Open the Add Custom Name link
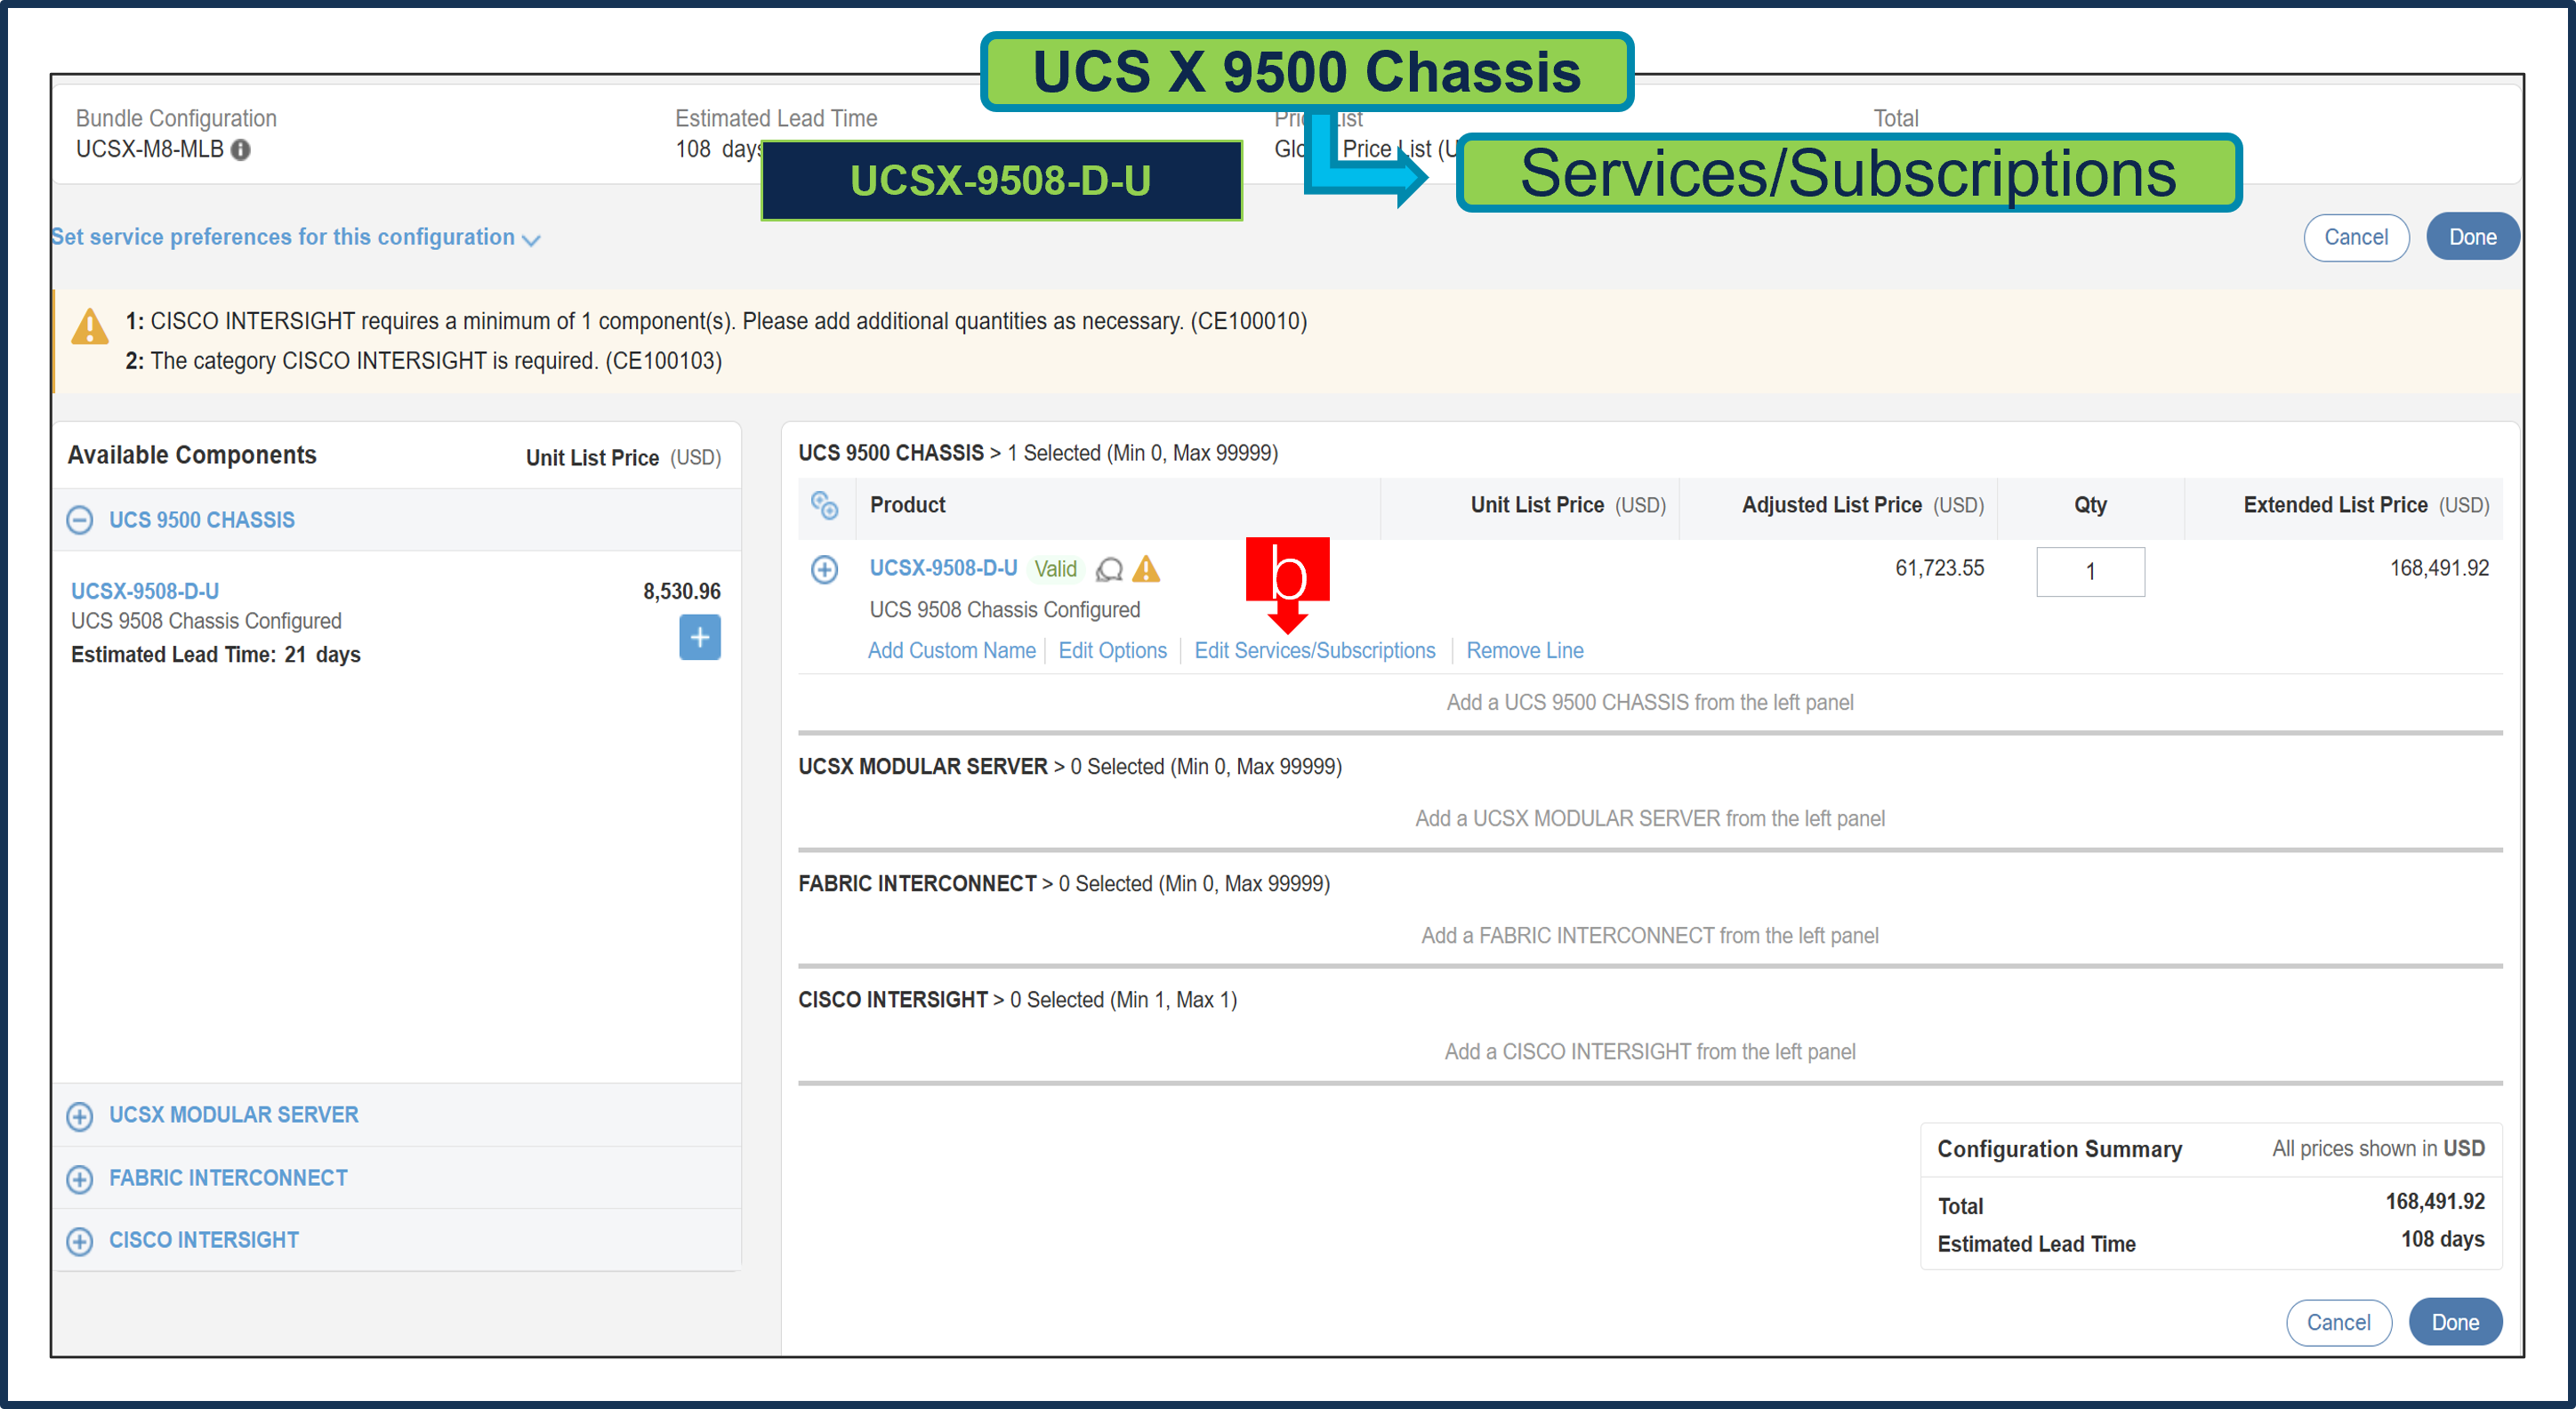2576x1409 pixels. pyautogui.click(x=951, y=650)
